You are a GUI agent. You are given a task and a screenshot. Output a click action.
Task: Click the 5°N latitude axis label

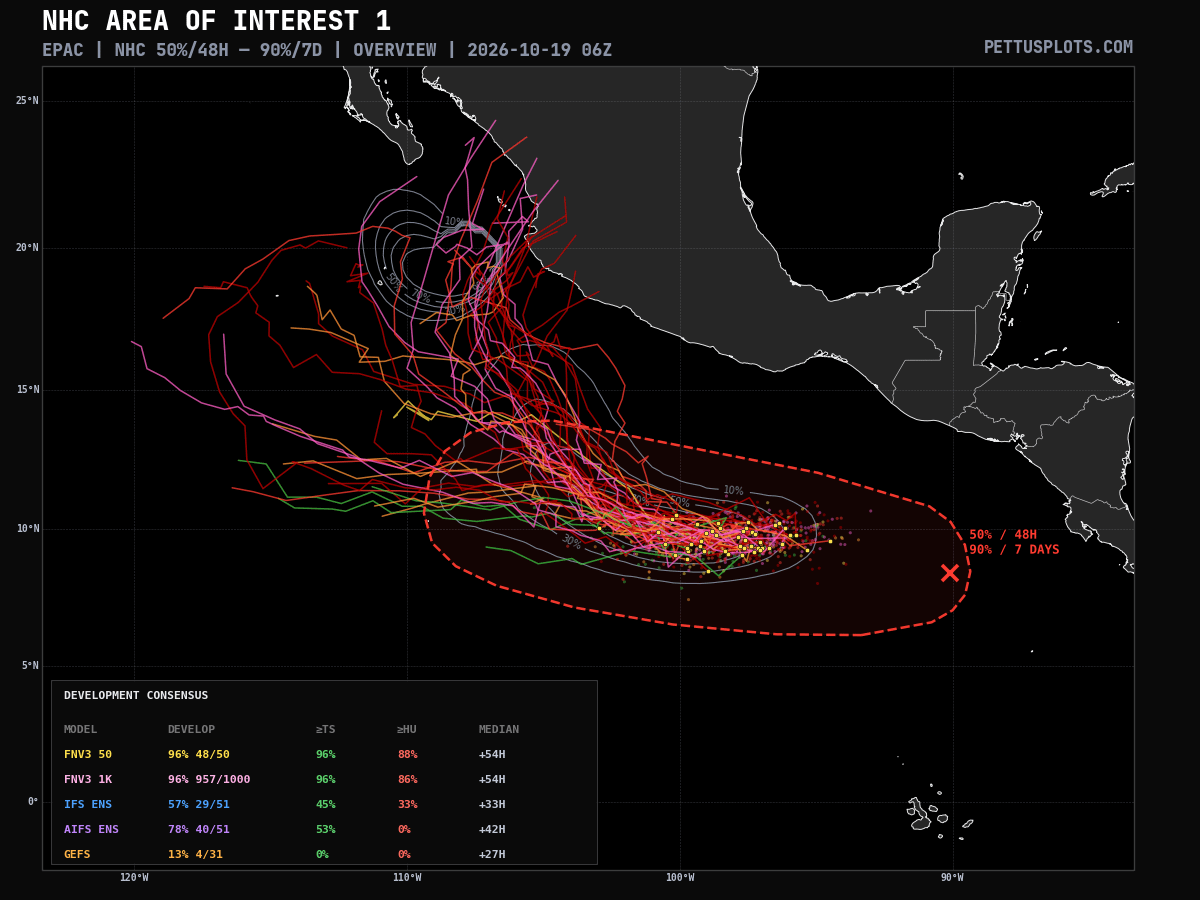click(x=29, y=666)
